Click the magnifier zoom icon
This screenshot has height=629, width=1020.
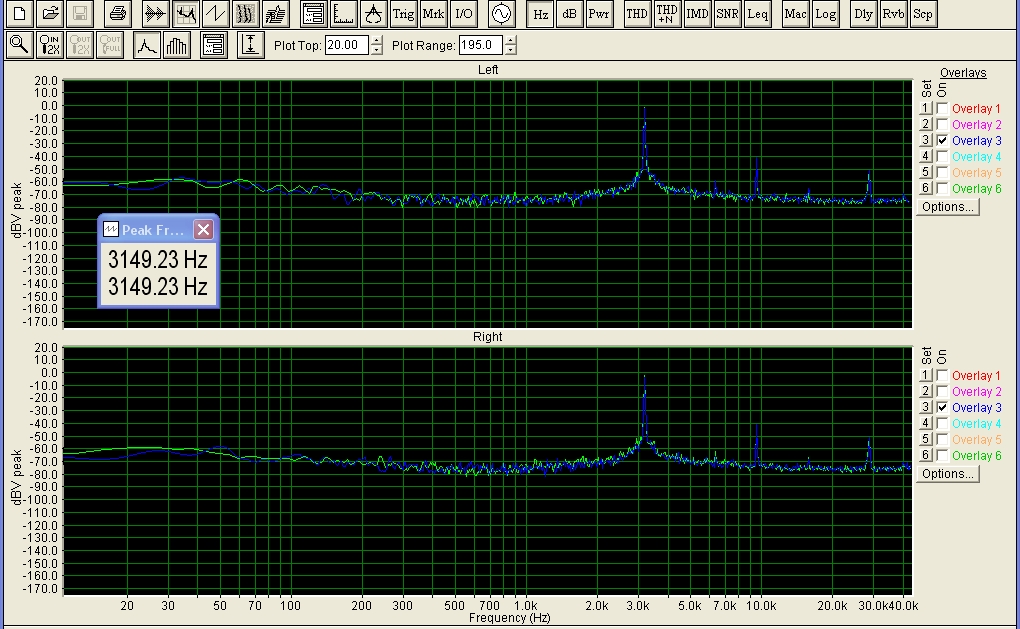(19, 45)
